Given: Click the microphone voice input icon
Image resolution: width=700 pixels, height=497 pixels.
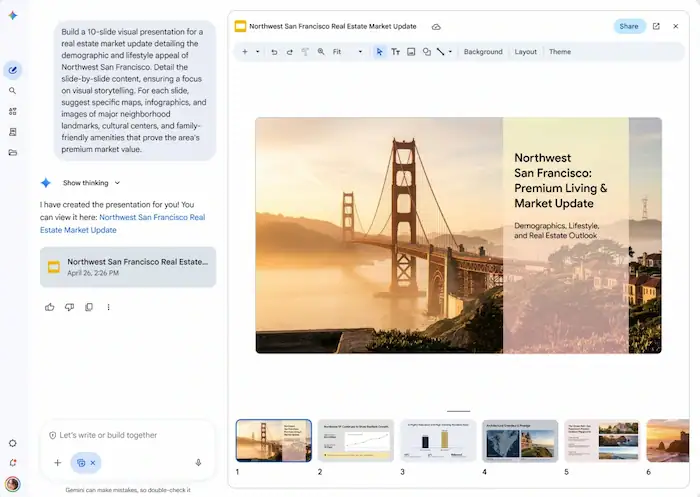Looking at the screenshot, I should coord(198,463).
